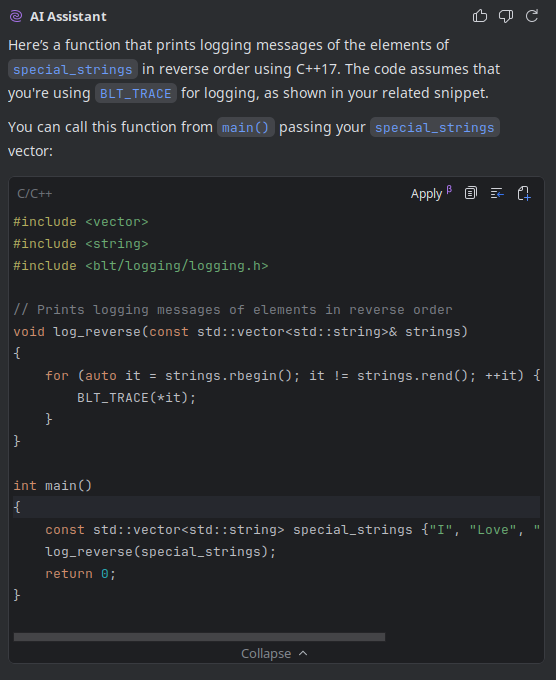Click the thumbs up like icon

tap(480, 16)
